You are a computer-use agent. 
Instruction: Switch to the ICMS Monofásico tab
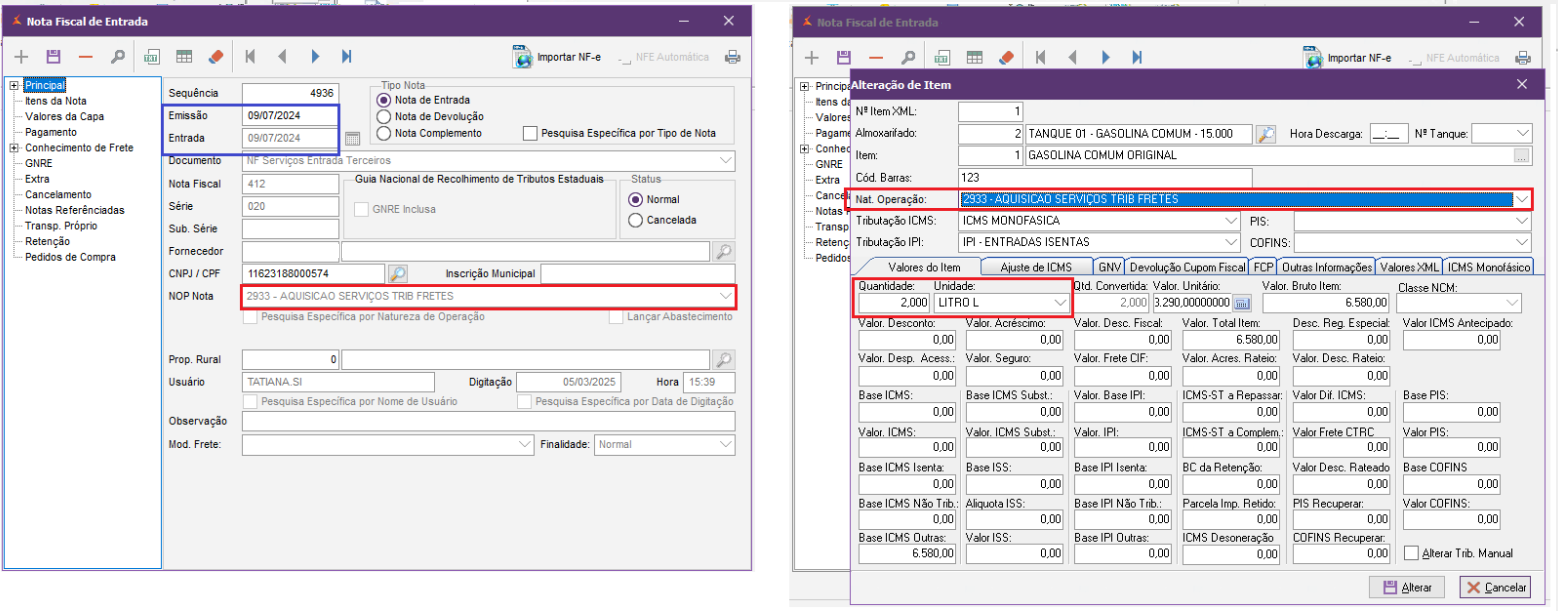[x=1489, y=267]
